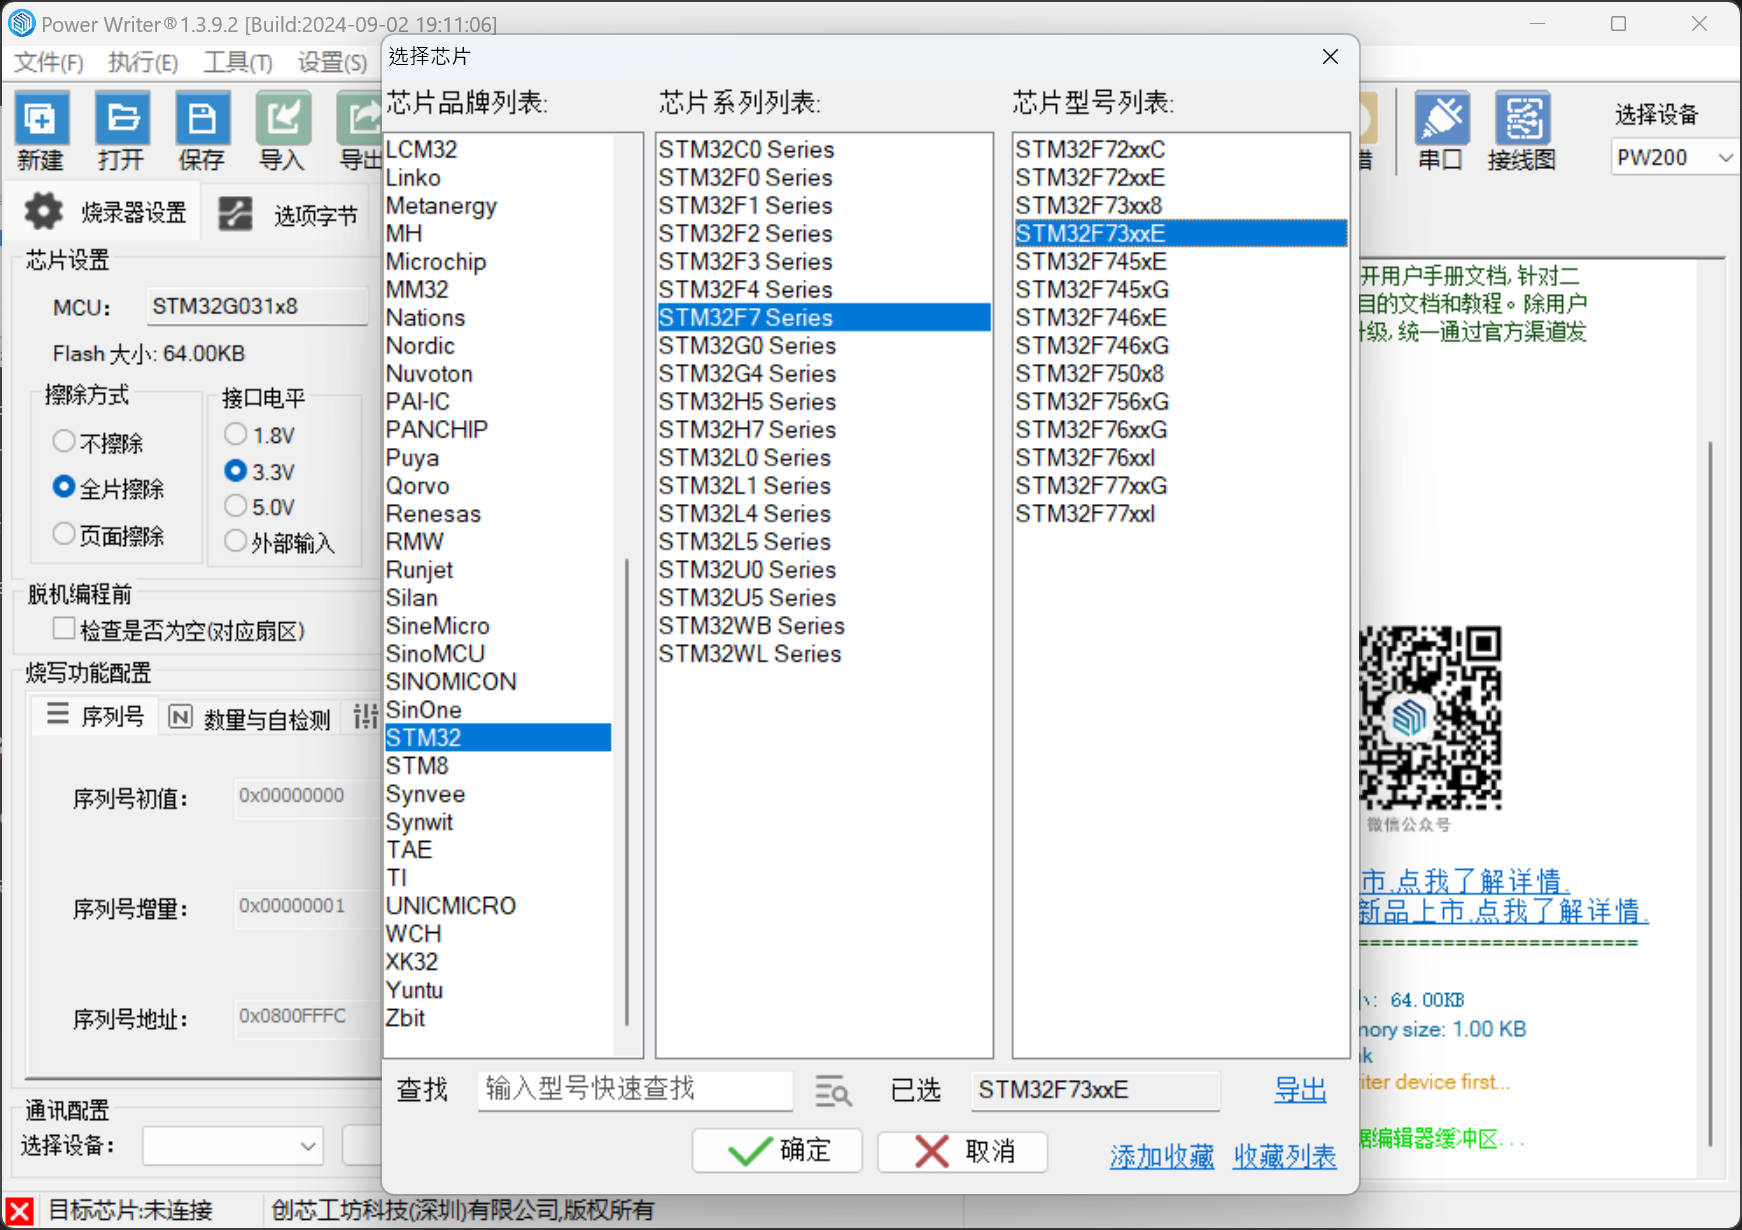Click the Power Writer app logo icon
Viewport: 1742px width, 1230px height.
click(21, 23)
